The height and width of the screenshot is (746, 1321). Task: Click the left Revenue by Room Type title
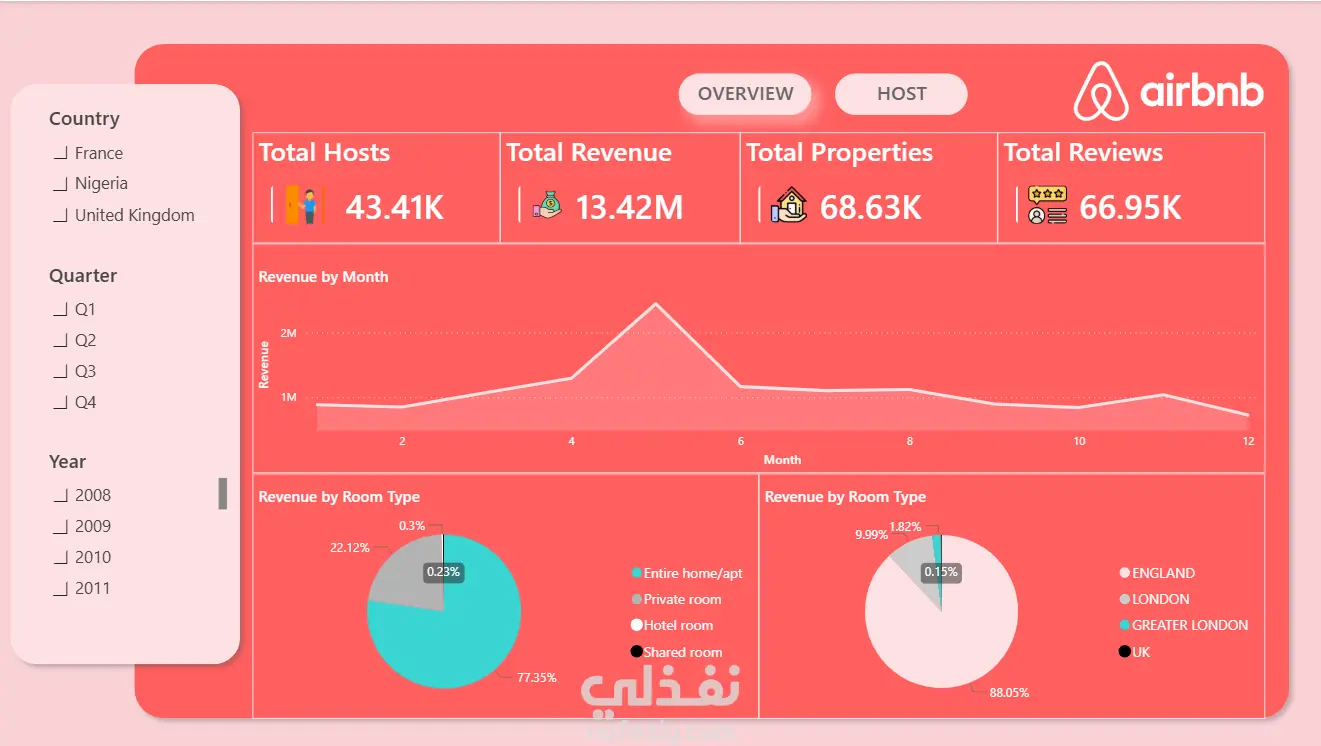(x=339, y=497)
